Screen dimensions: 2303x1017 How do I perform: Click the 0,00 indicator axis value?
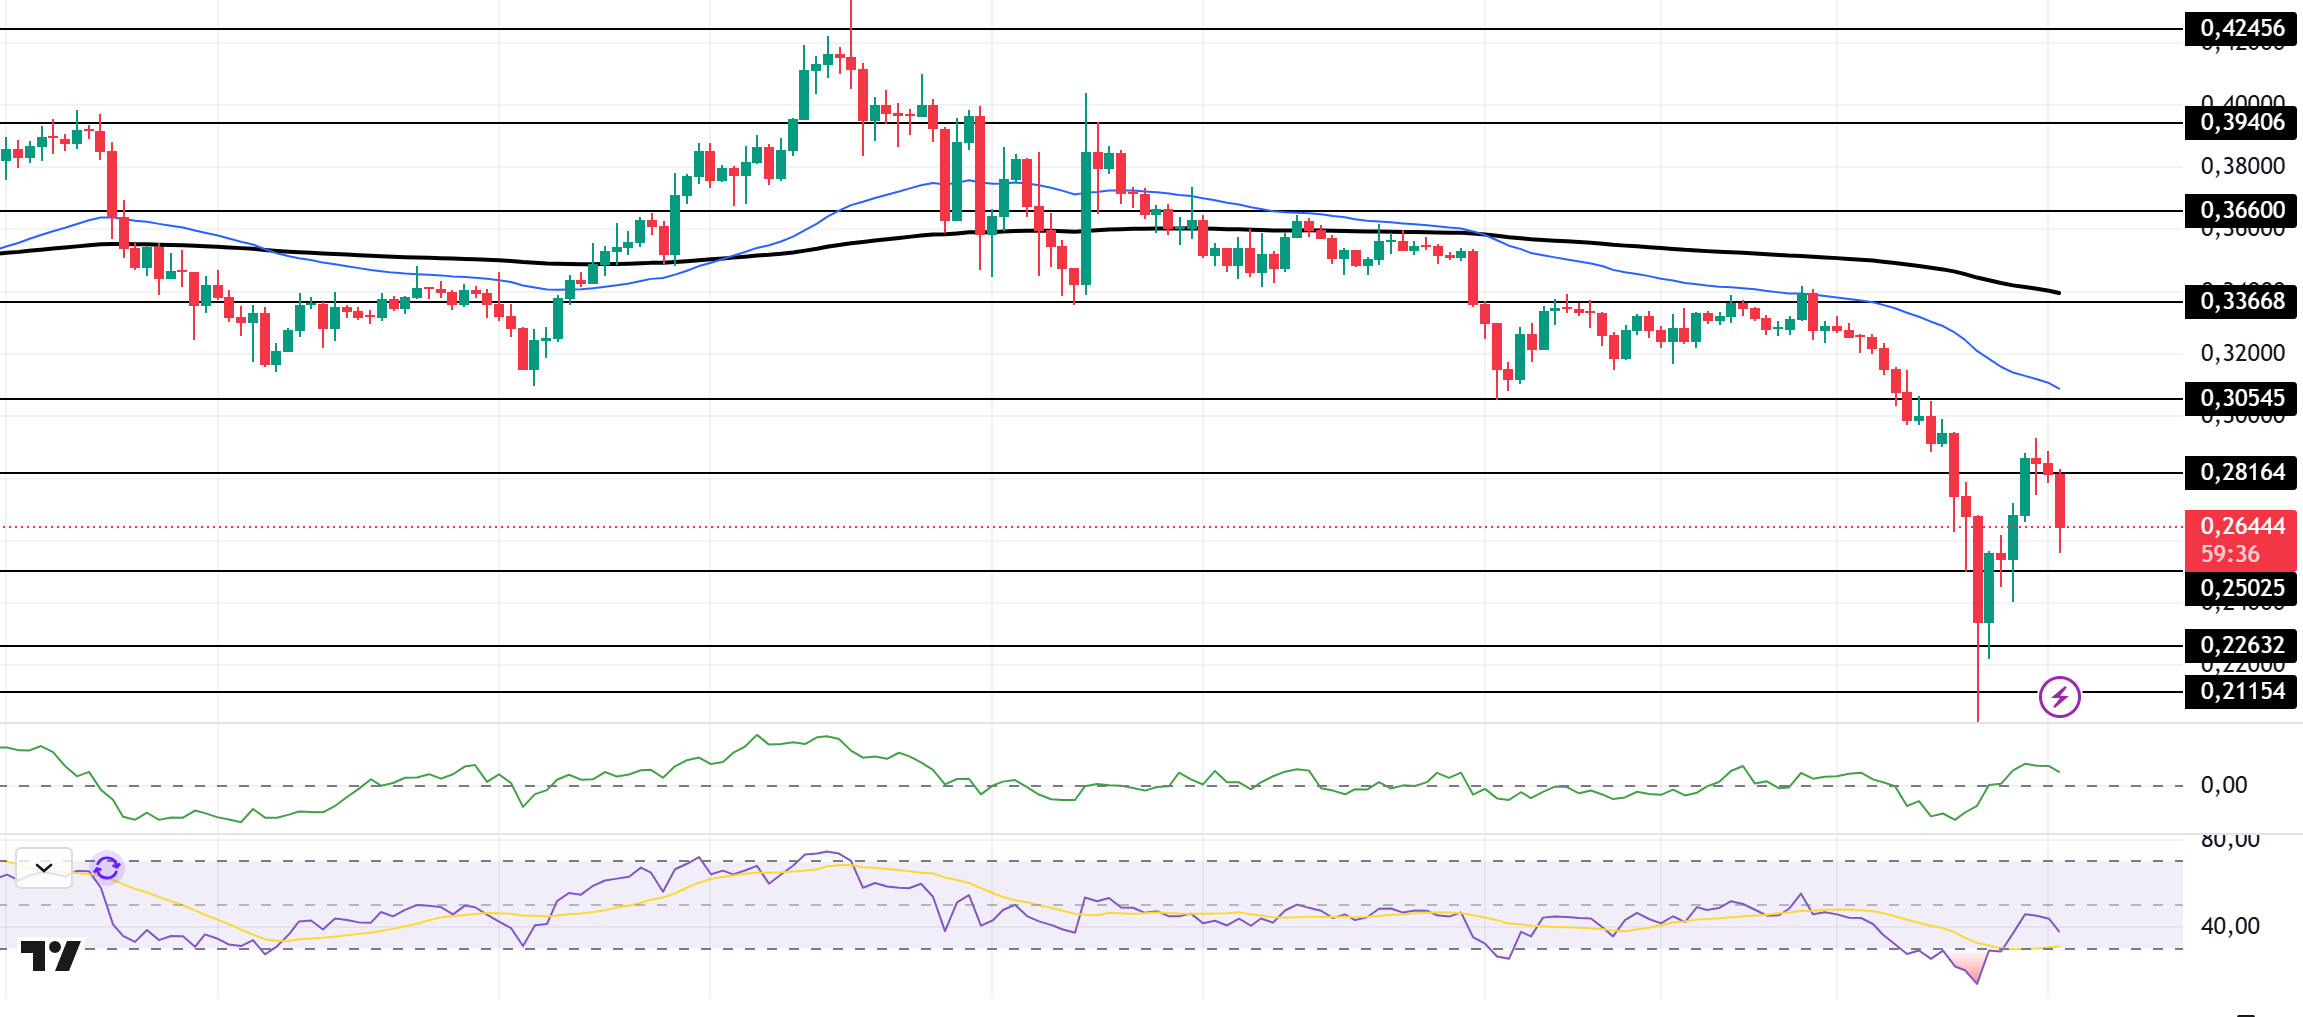point(2224,785)
